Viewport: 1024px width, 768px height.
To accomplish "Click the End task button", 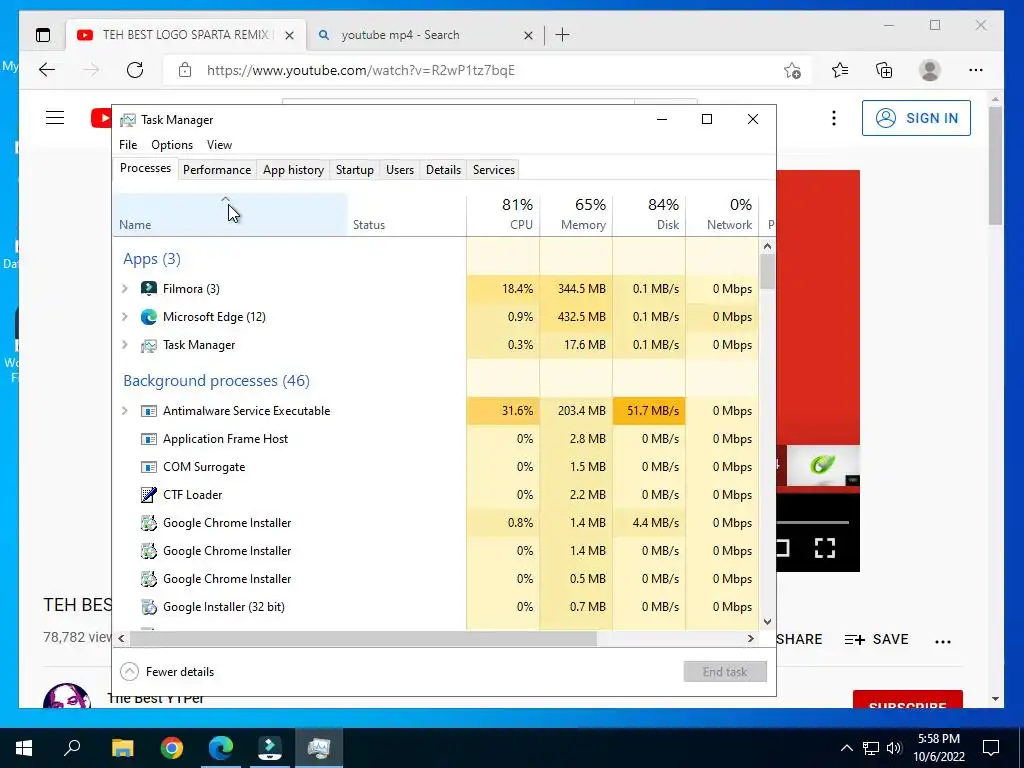I will [x=725, y=671].
